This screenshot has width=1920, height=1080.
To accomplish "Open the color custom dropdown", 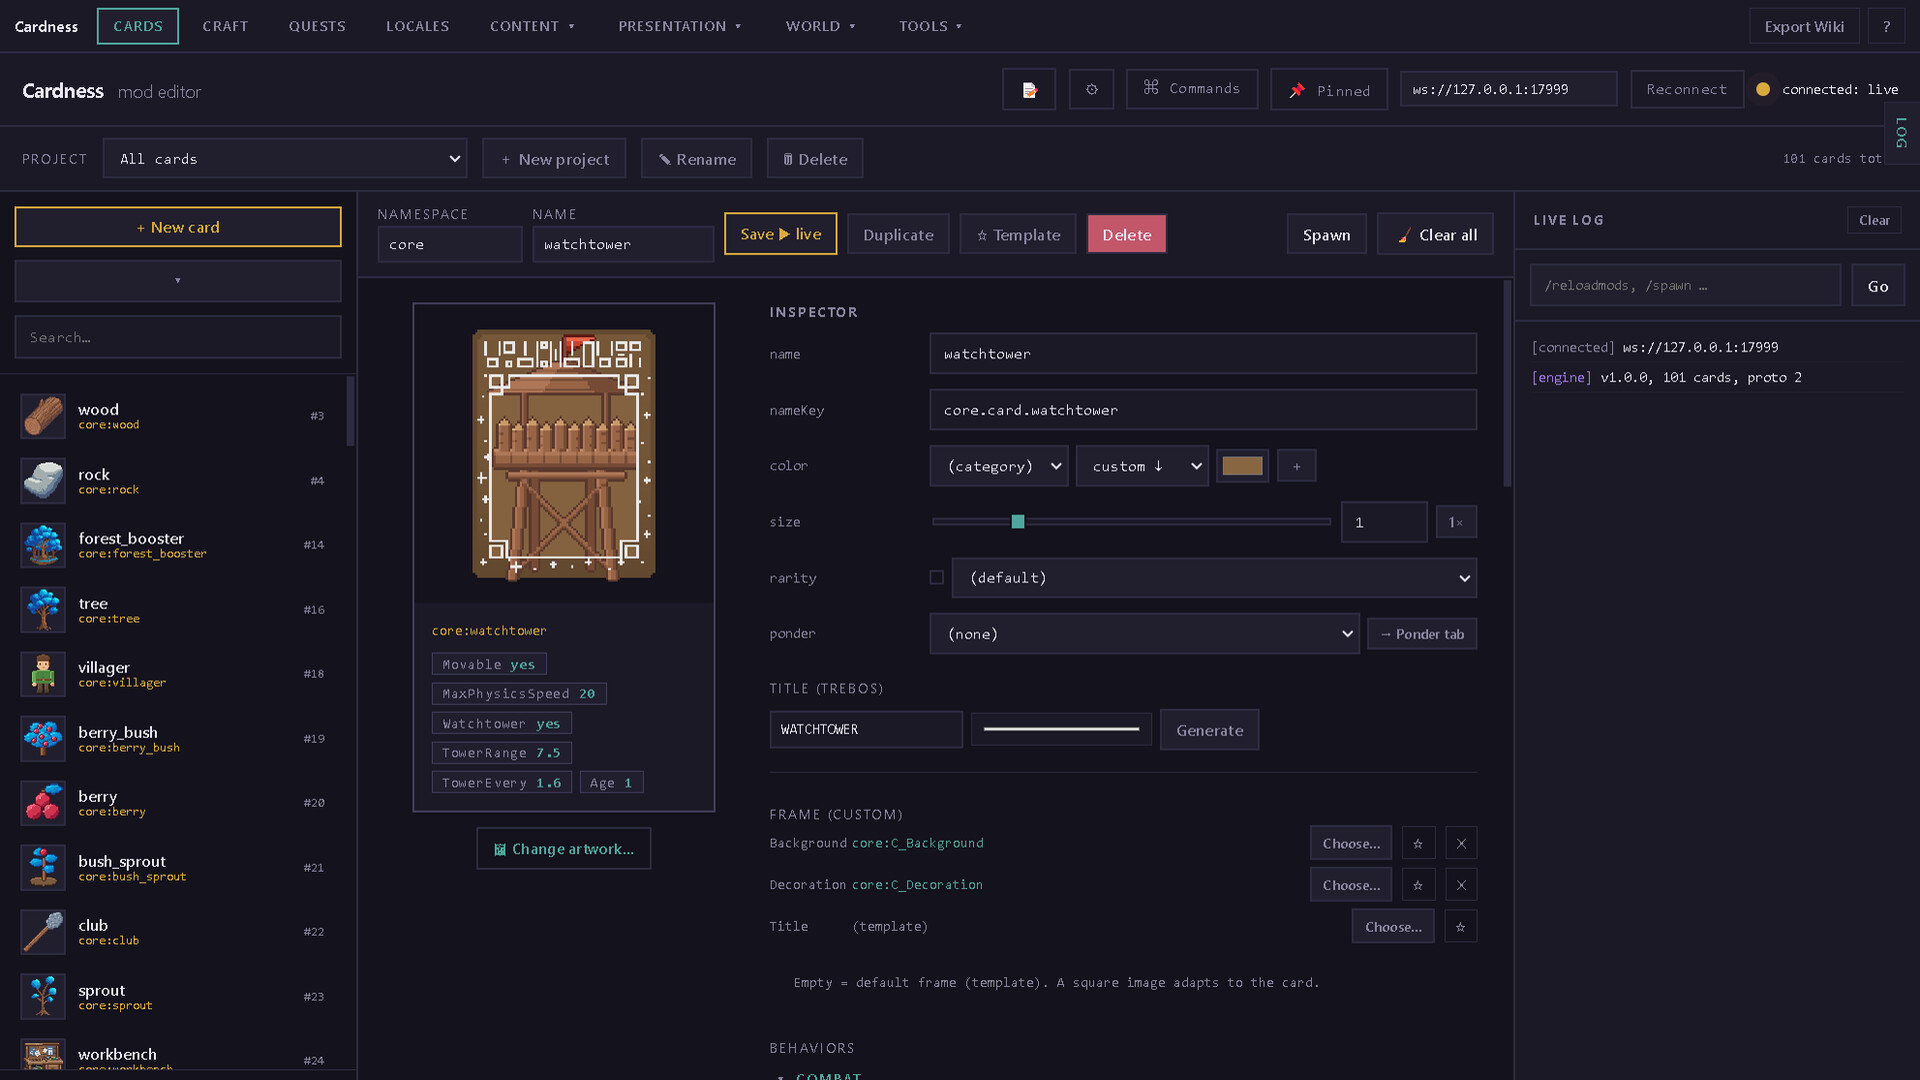I will 1142,466.
